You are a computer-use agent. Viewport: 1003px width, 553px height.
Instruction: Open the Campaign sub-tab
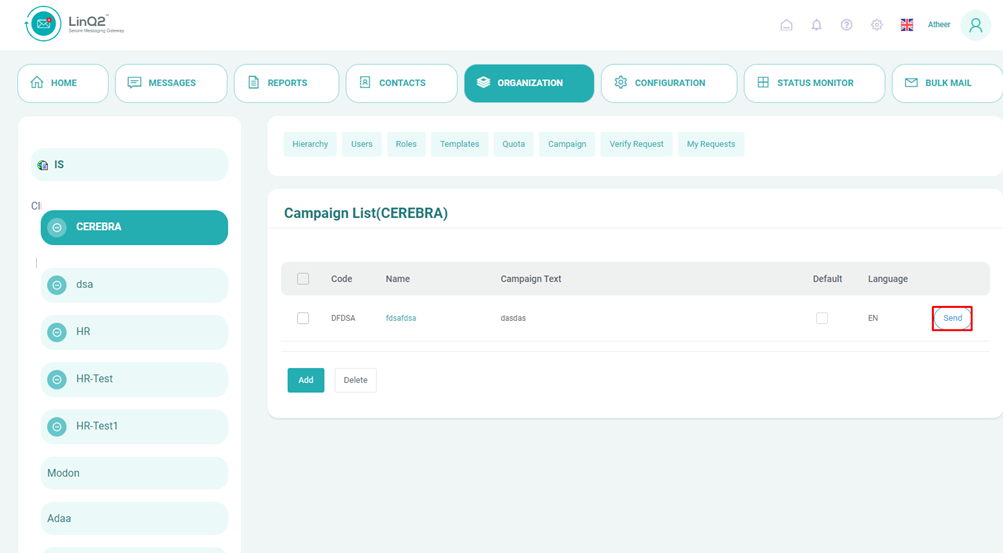point(567,144)
